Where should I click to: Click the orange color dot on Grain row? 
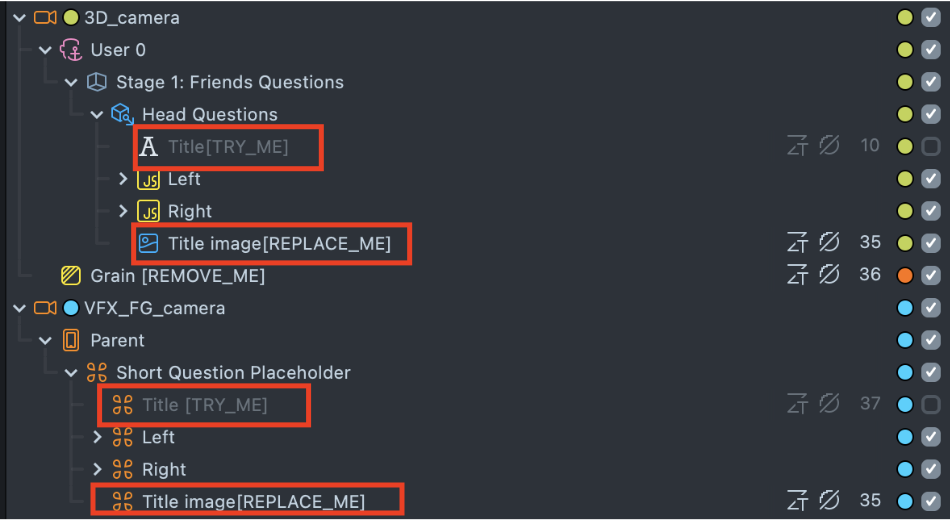tap(905, 275)
